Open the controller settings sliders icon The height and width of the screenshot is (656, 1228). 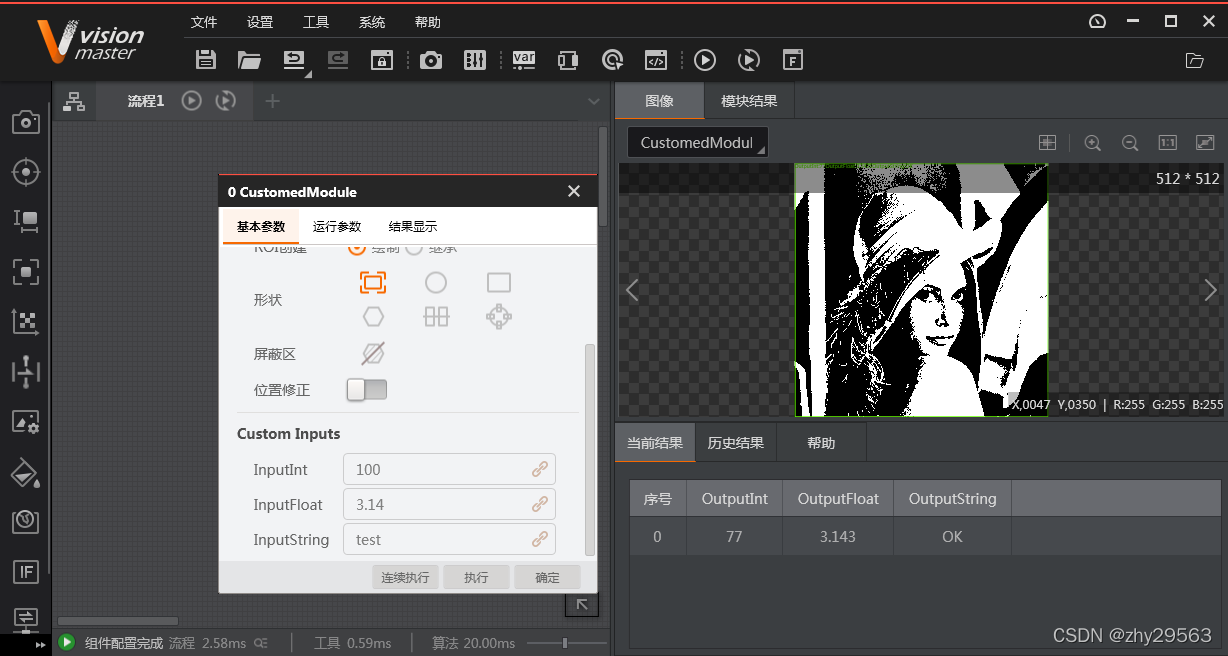(475, 60)
